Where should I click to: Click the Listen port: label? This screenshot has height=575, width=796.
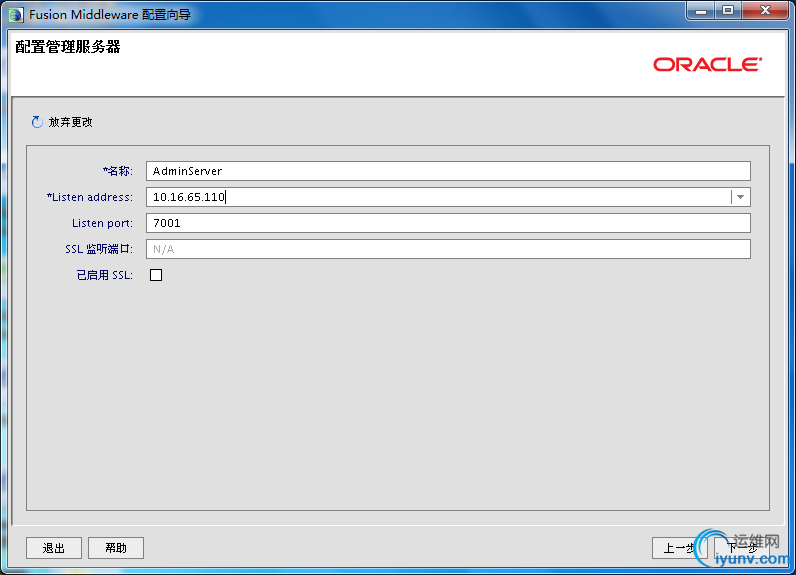tap(103, 223)
